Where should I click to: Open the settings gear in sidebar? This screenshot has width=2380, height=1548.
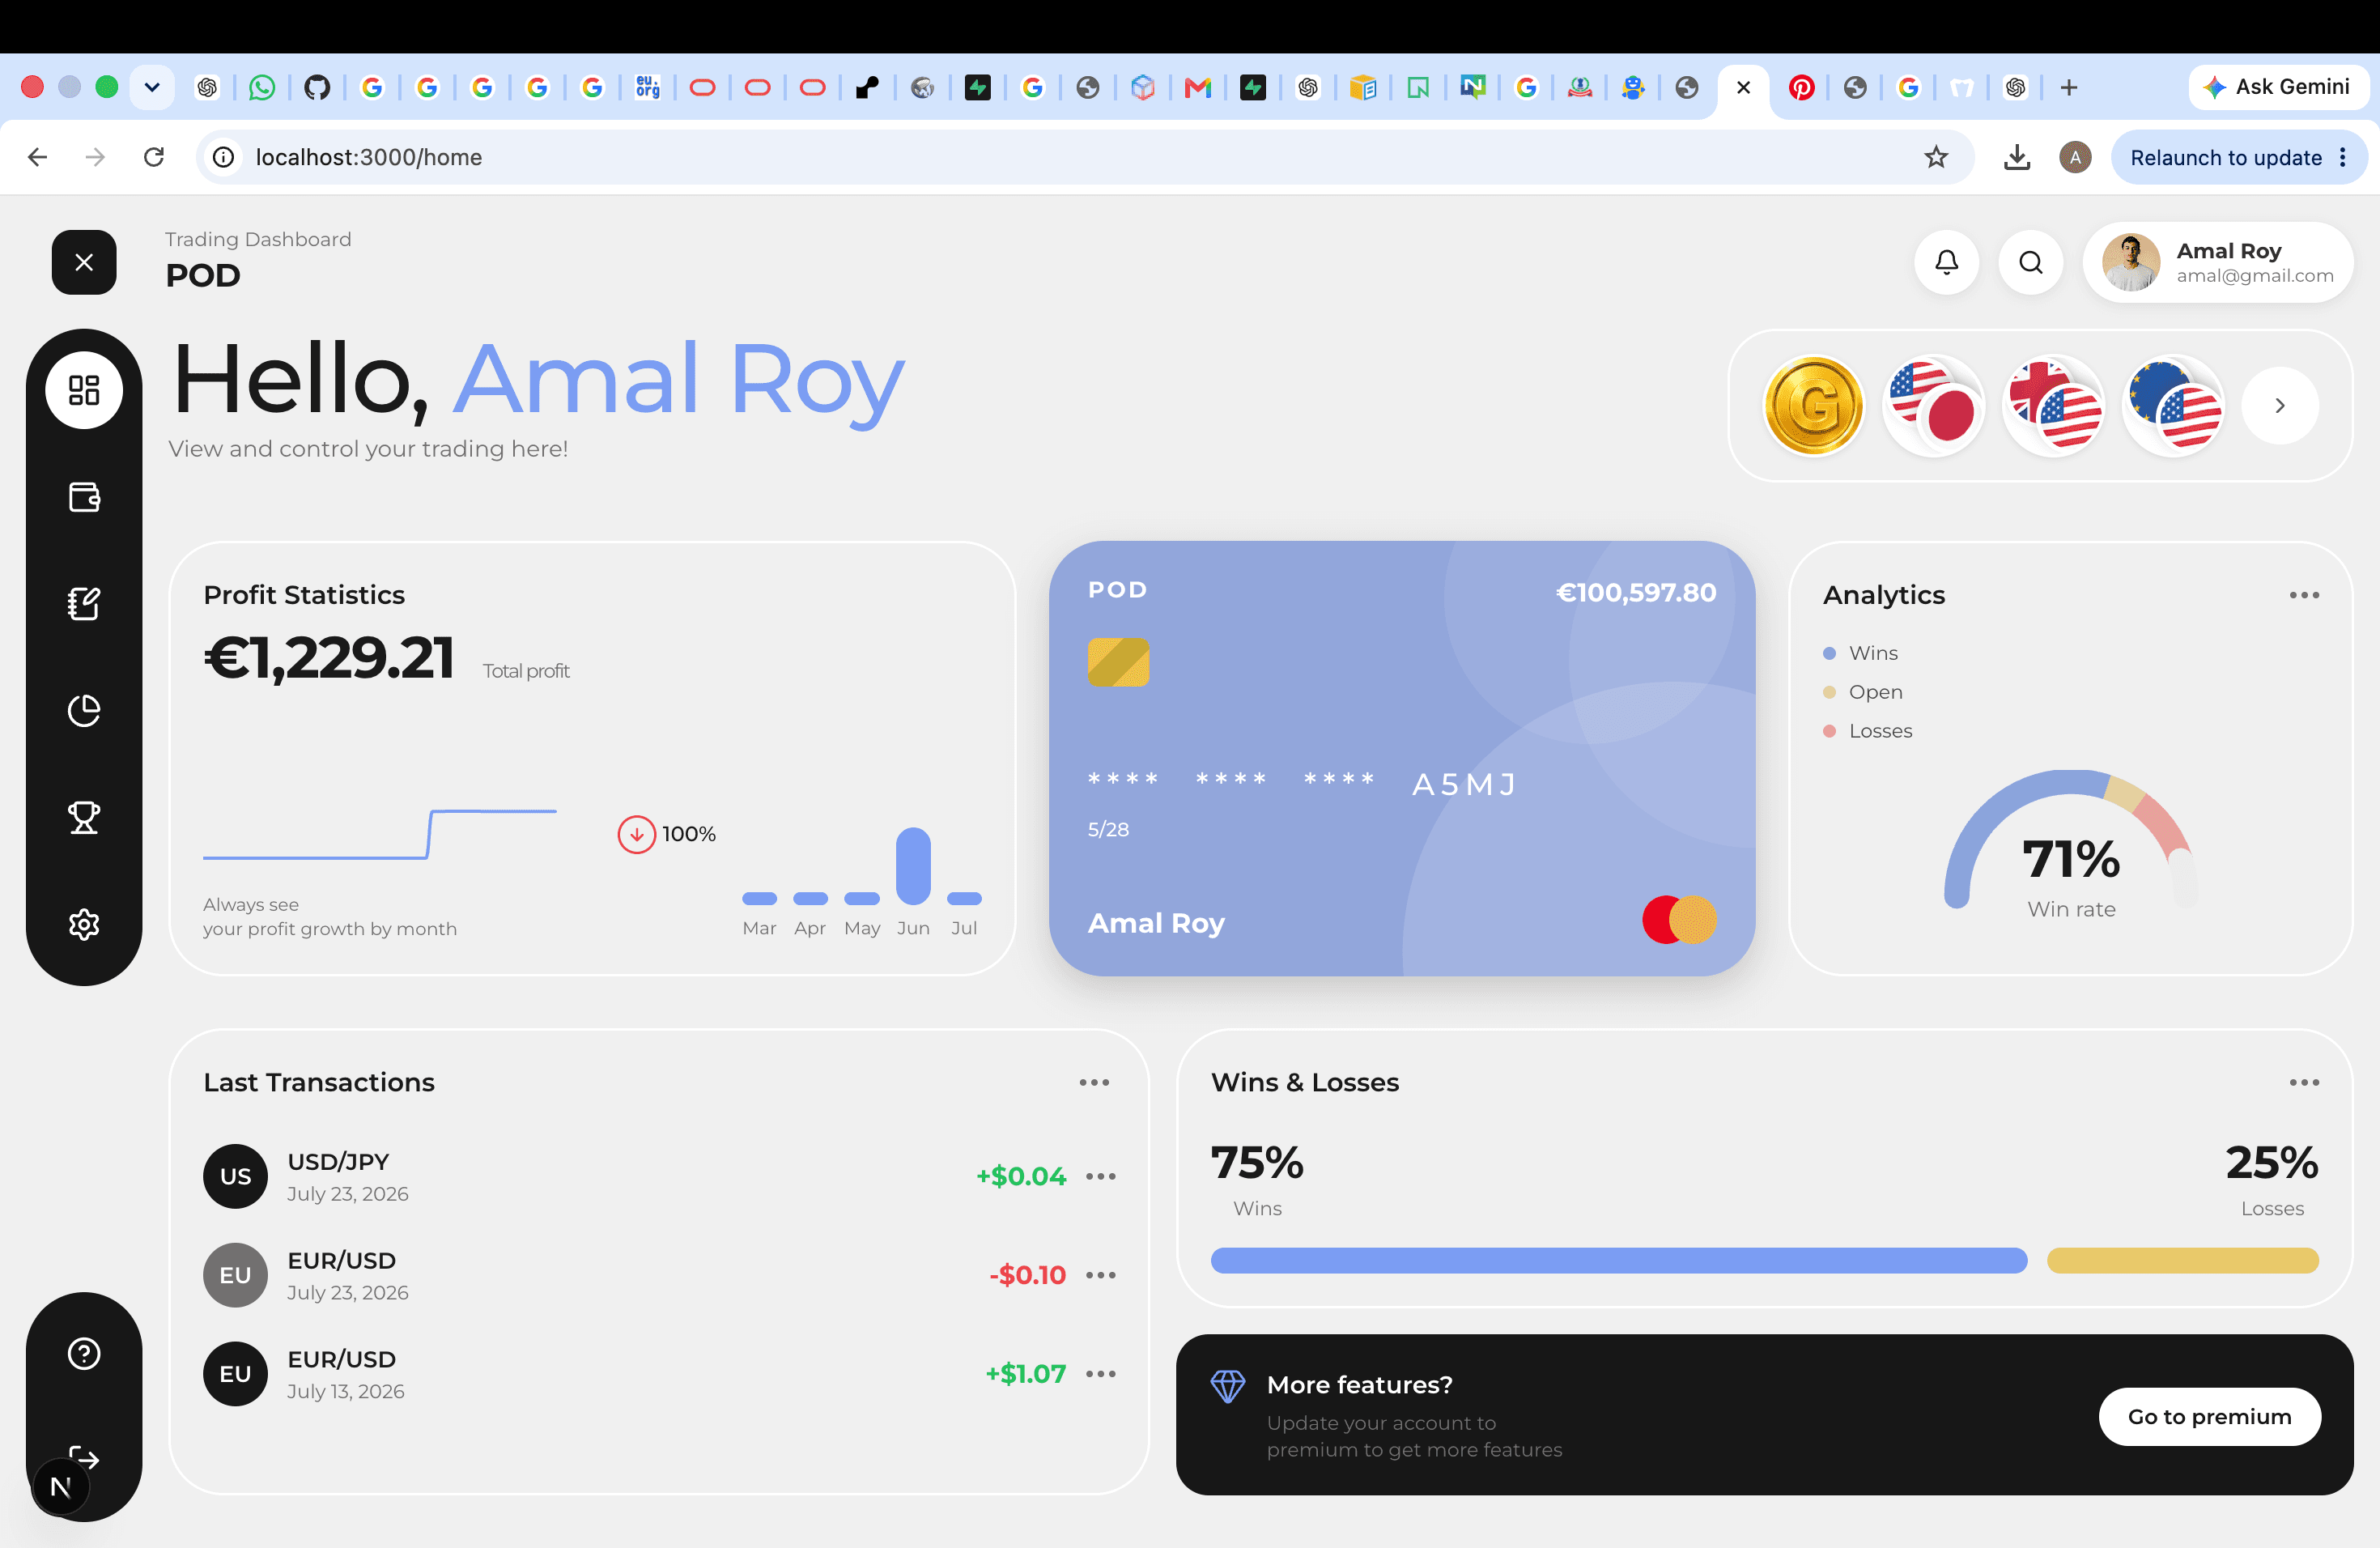[x=84, y=924]
